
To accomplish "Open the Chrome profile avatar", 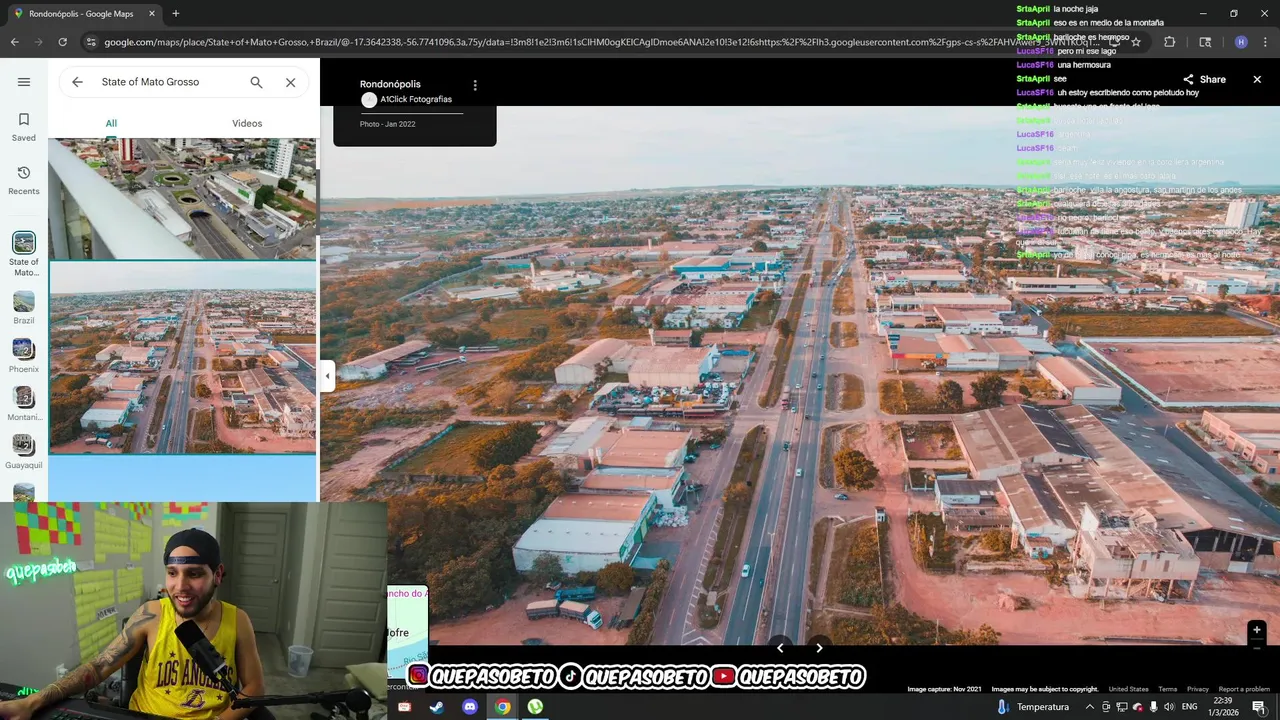I will (1241, 42).
